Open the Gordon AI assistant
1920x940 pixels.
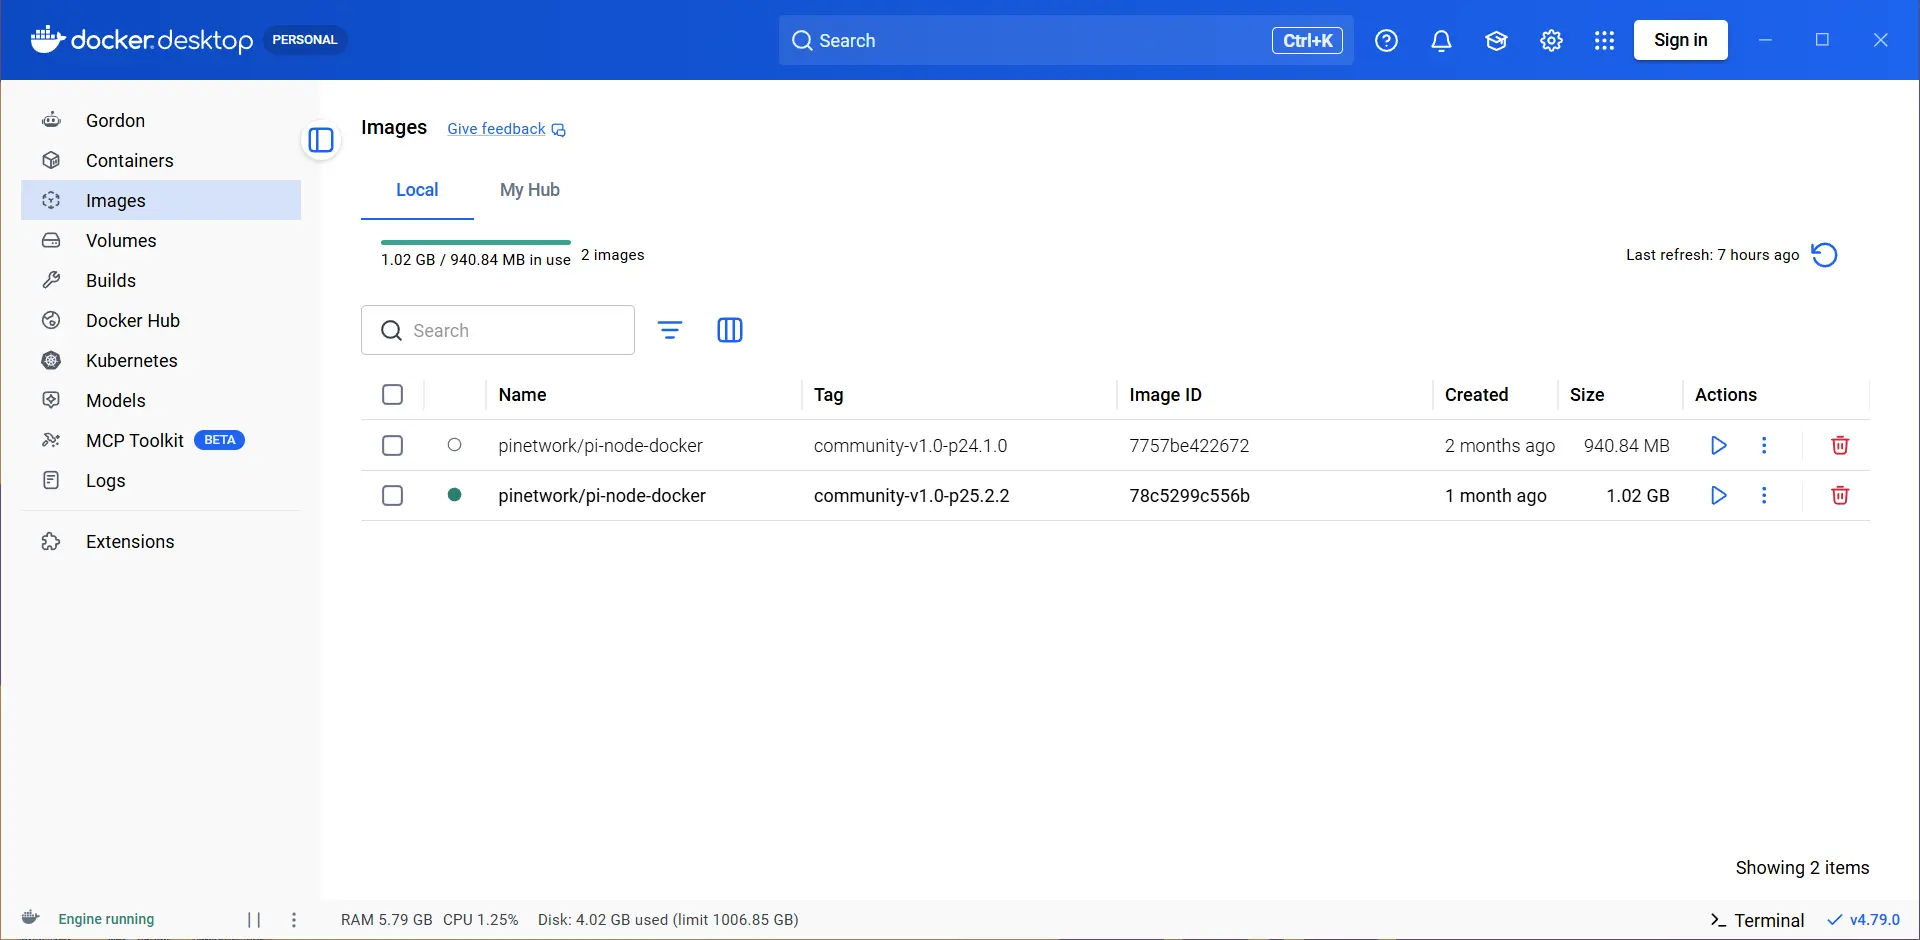[160, 120]
